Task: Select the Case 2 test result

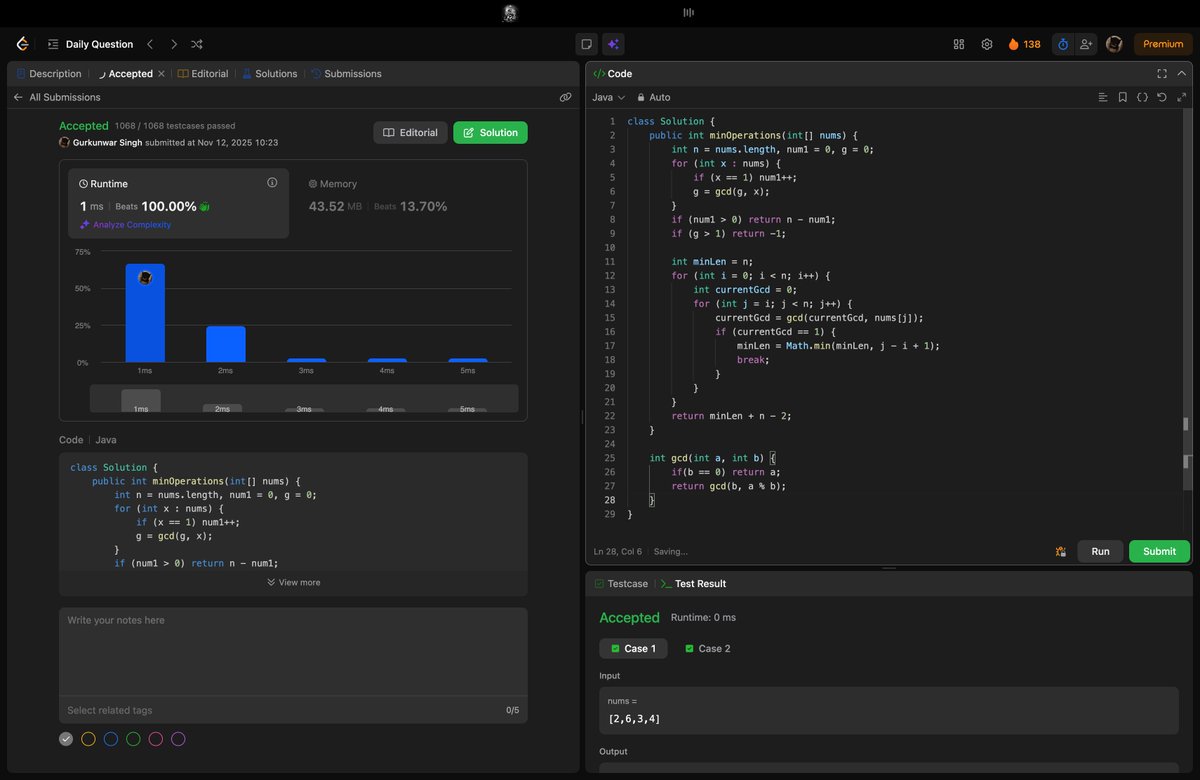Action: [708, 648]
